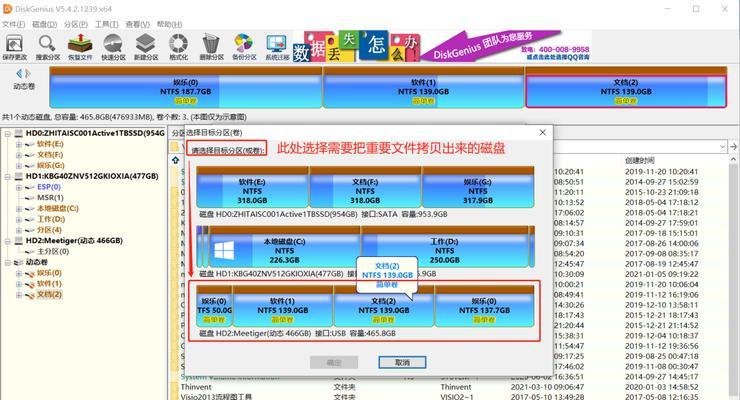Open the 备份分区 (Backup partition) tool
Image resolution: width=740 pixels, height=400 pixels.
244,47
